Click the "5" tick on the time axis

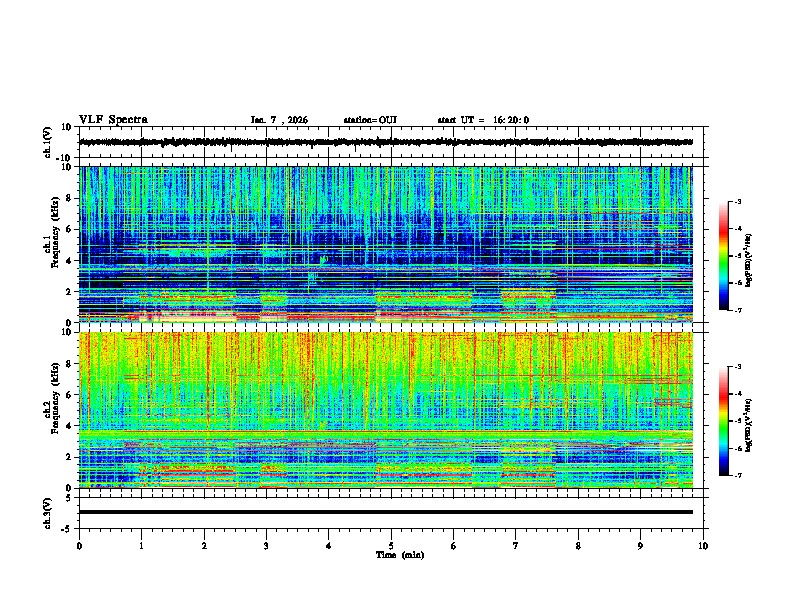391,546
